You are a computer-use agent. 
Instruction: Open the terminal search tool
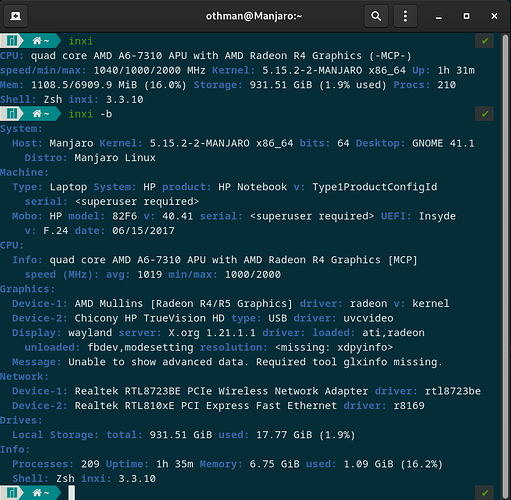coord(376,16)
